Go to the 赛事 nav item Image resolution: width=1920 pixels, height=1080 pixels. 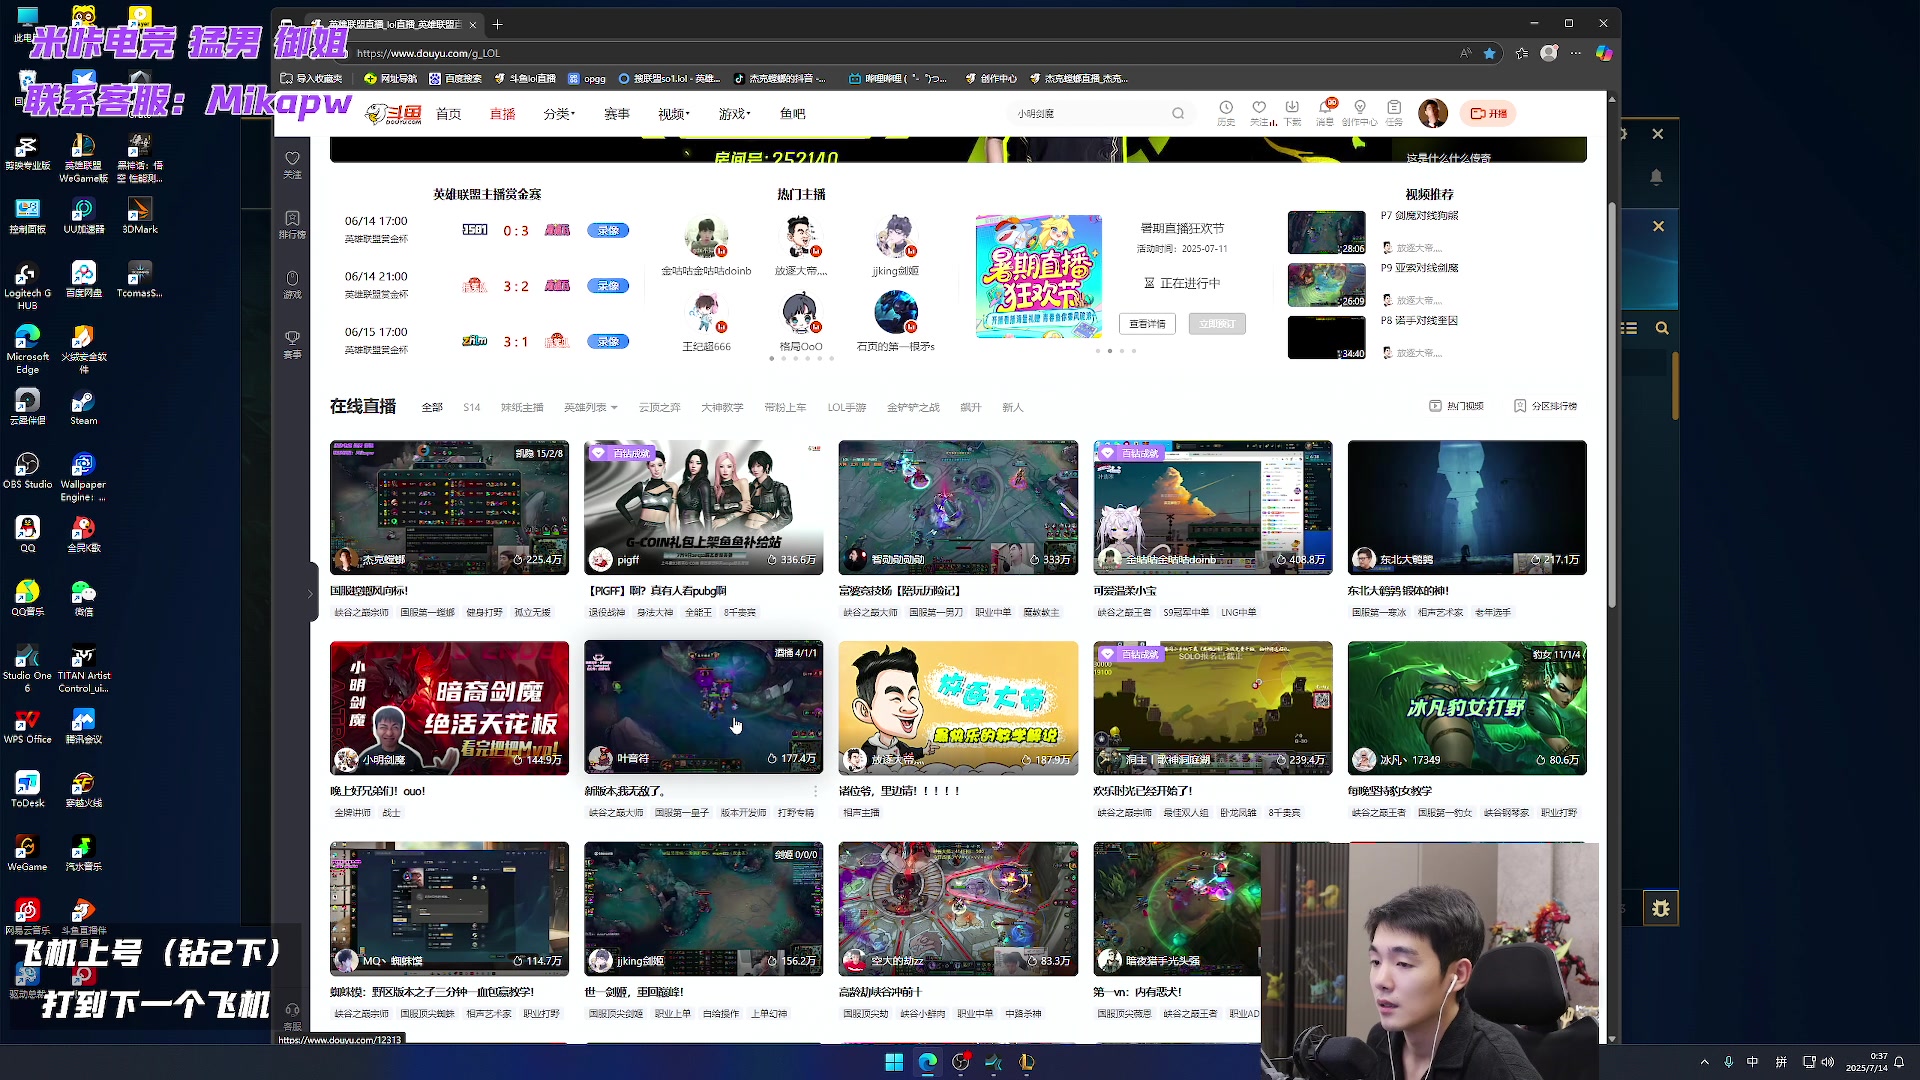pos(617,114)
